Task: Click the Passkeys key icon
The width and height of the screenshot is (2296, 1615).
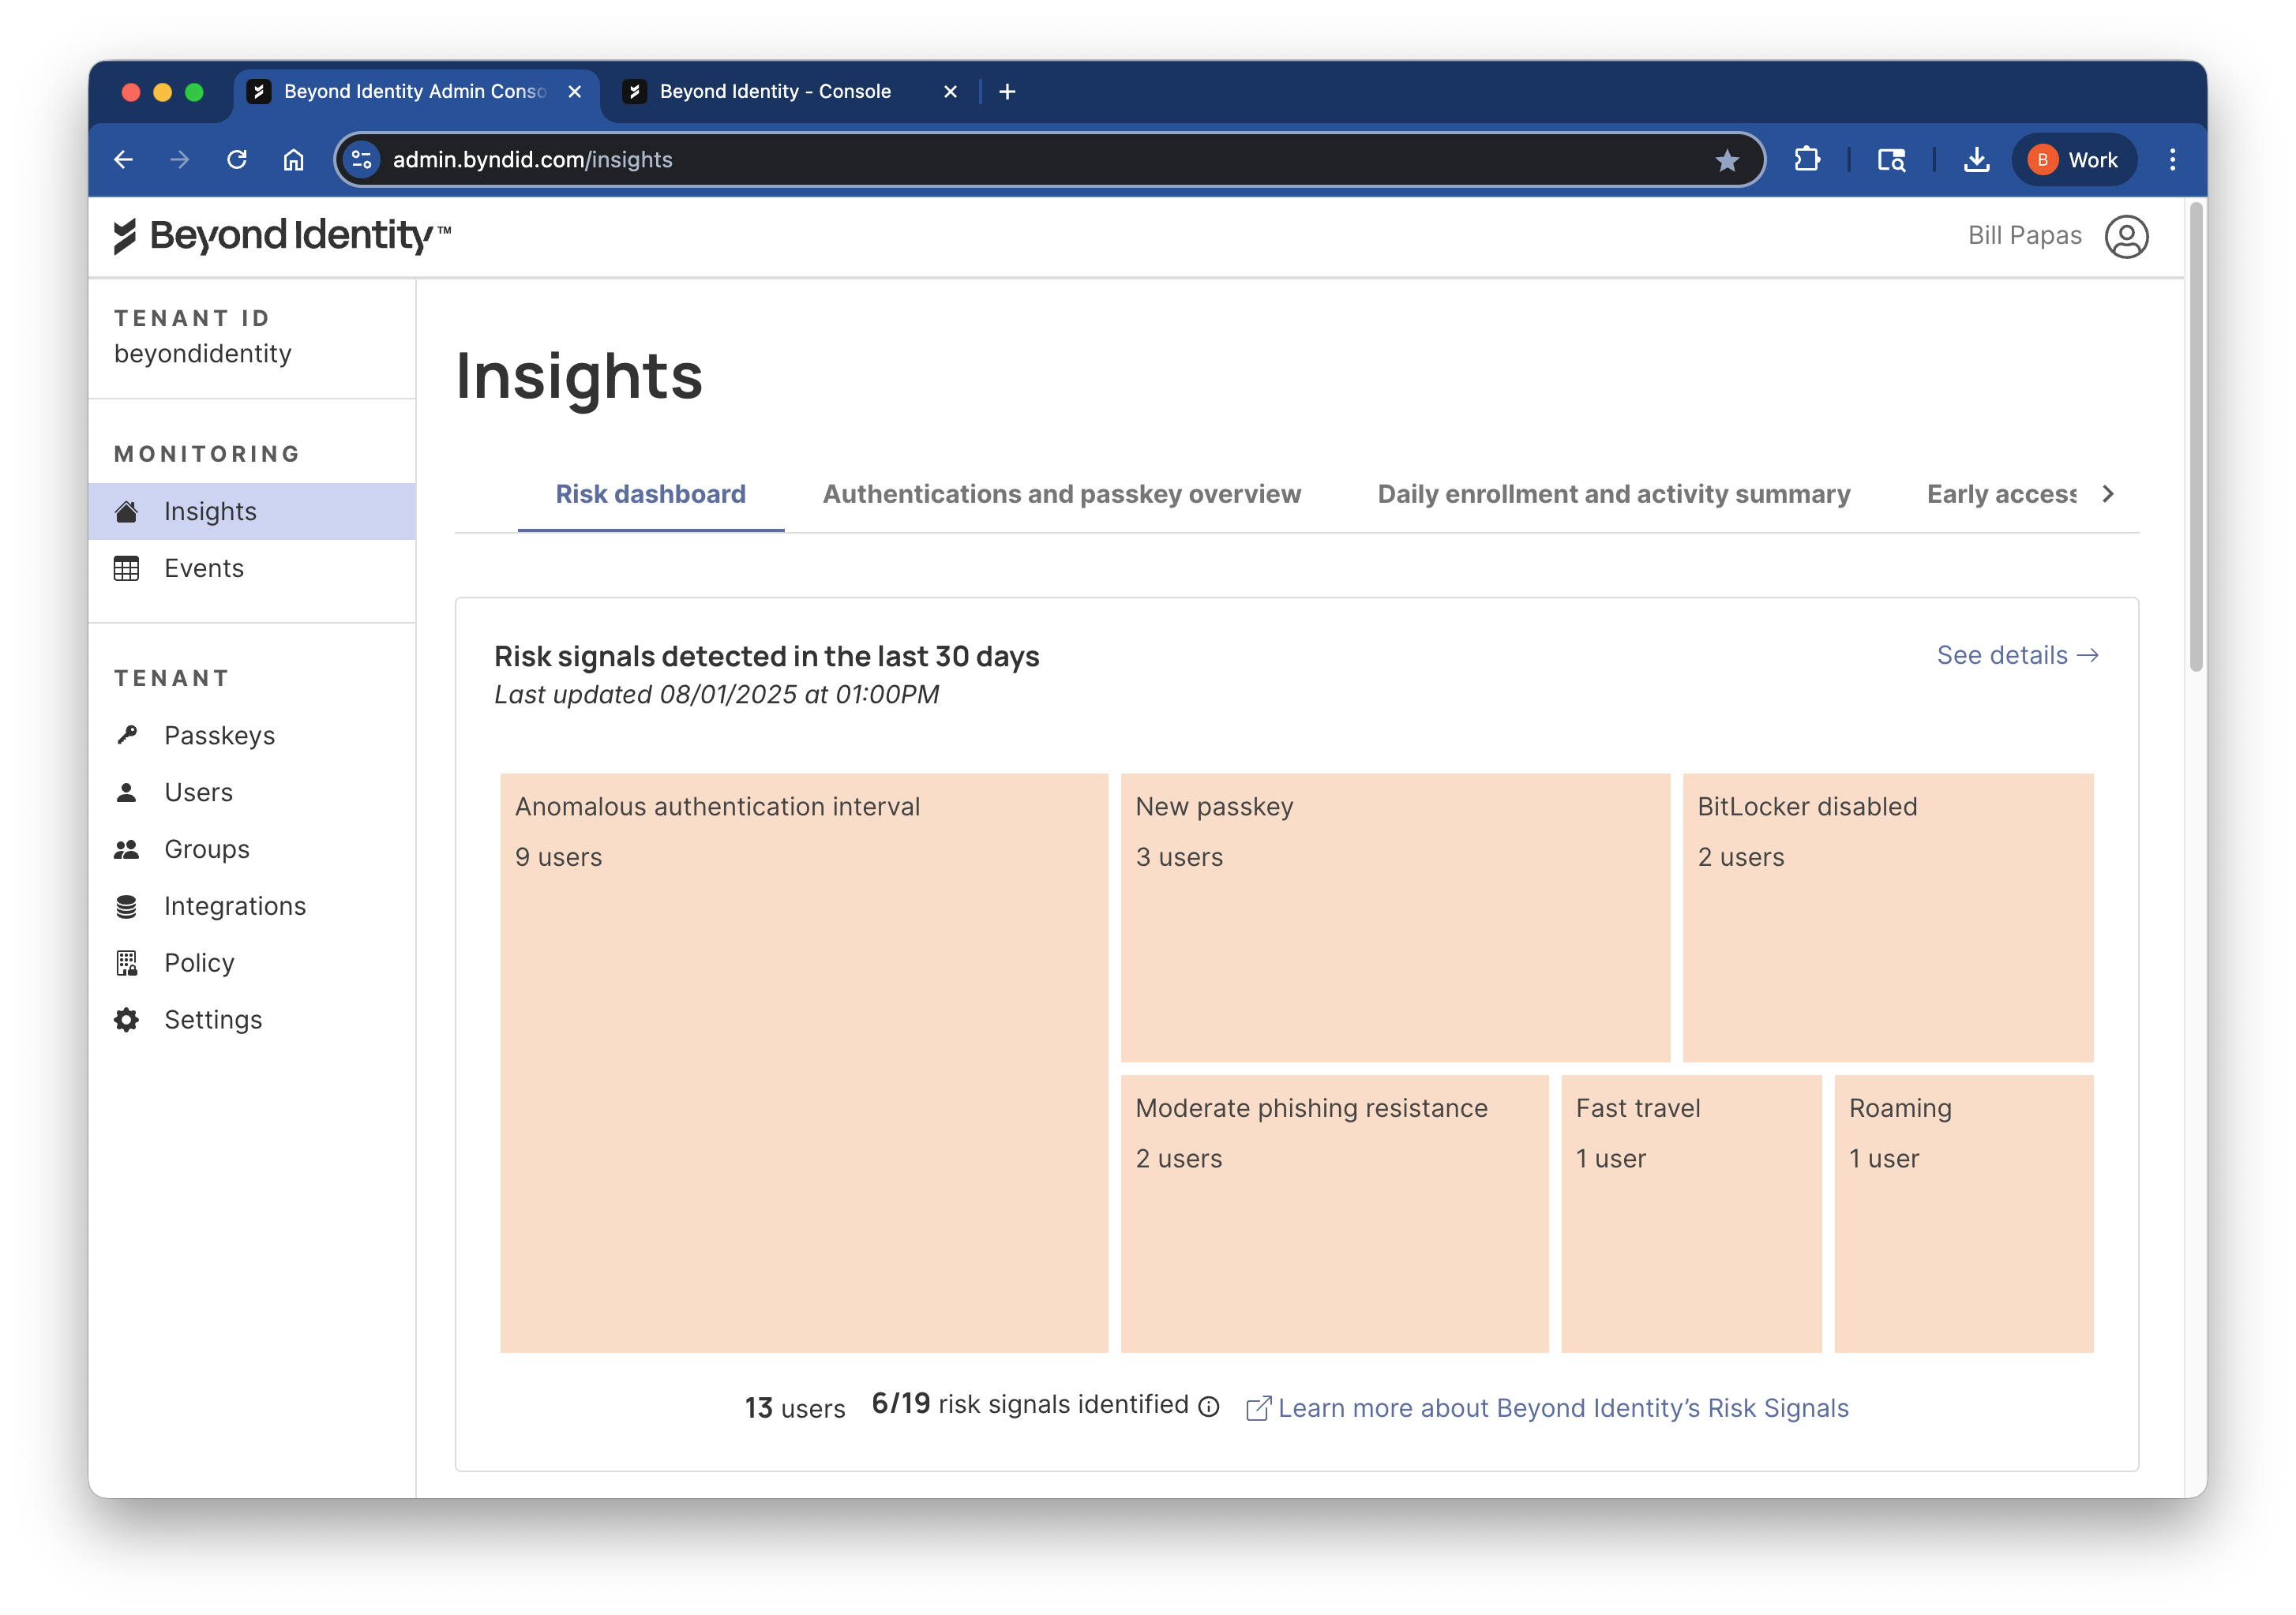Action: pyautogui.click(x=126, y=735)
